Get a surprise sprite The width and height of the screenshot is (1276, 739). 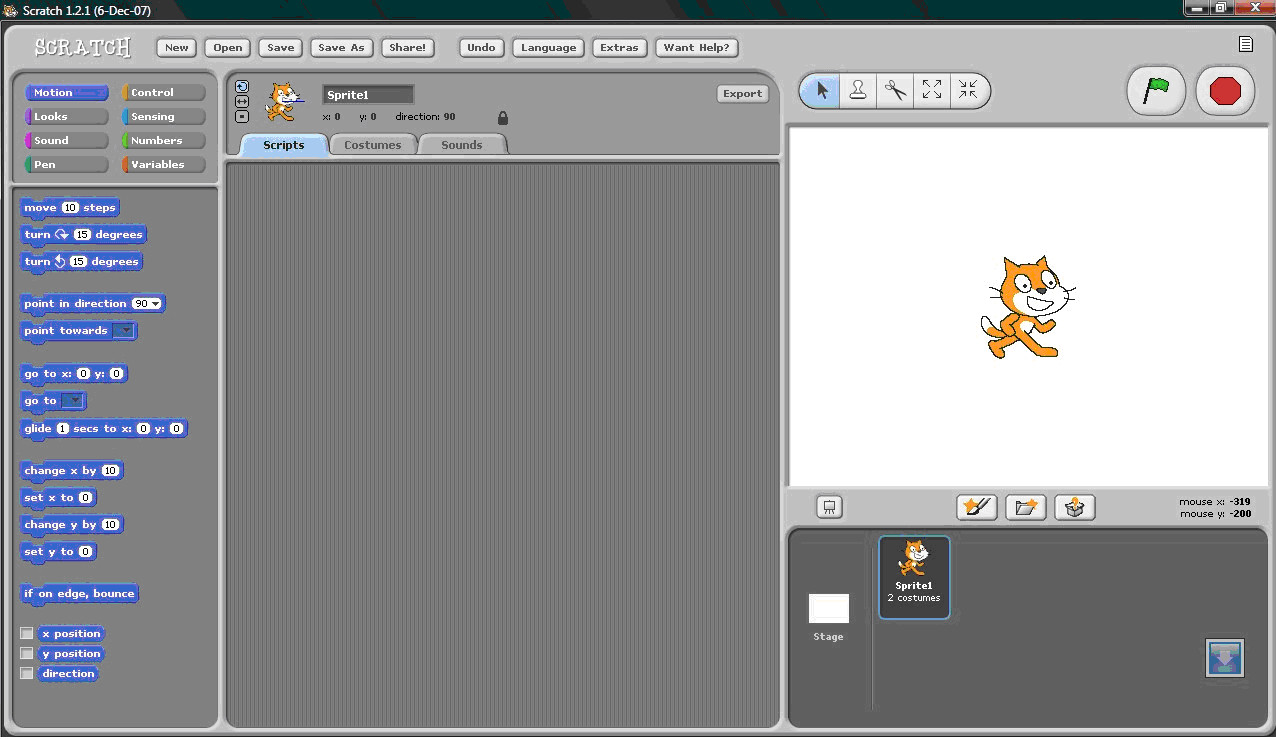(x=1074, y=507)
